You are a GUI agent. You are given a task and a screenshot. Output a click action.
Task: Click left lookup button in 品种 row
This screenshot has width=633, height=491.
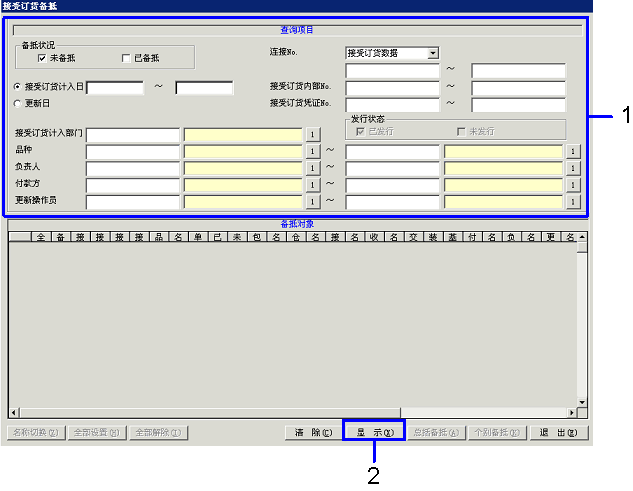pyautogui.click(x=311, y=152)
